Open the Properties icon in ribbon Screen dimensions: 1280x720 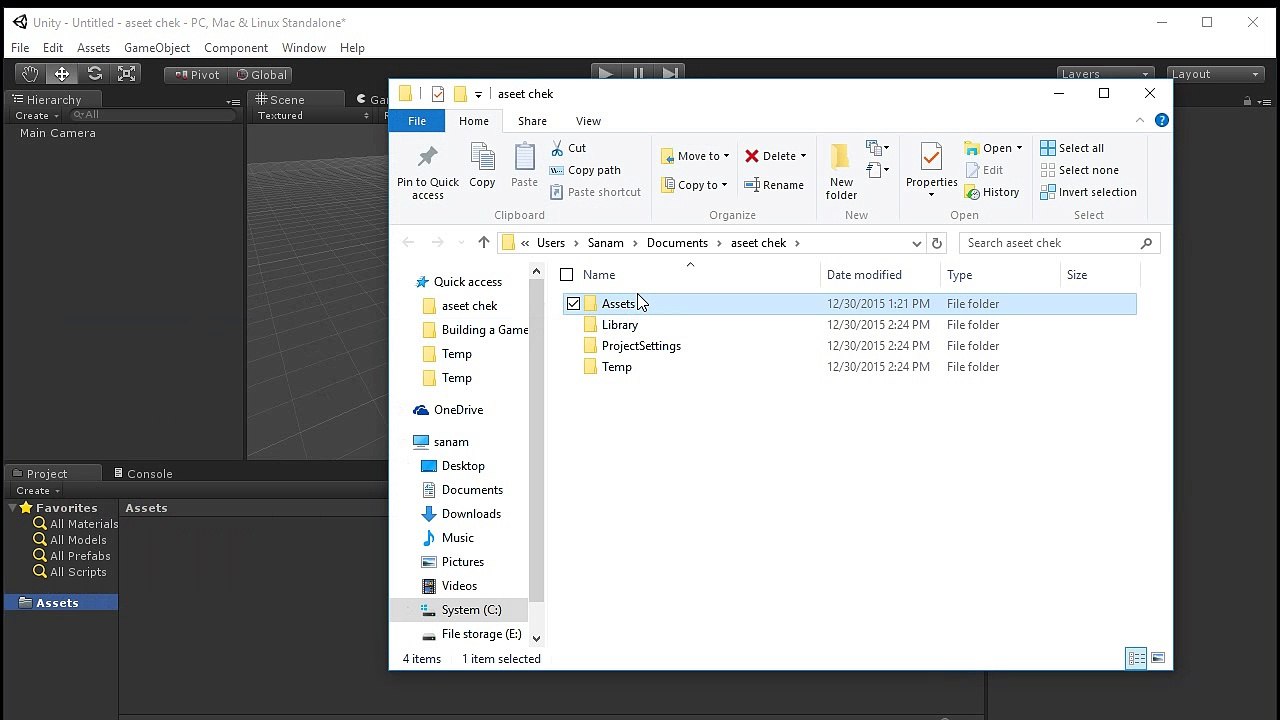pyautogui.click(x=931, y=158)
